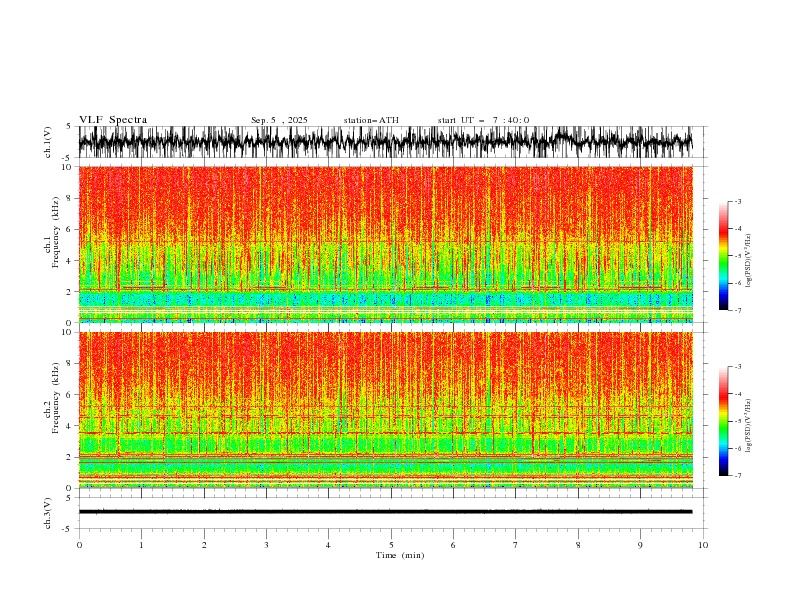The width and height of the screenshot is (792, 612).
Task: Select the date label "Sep. 5 , 2025"
Action: click(x=279, y=120)
